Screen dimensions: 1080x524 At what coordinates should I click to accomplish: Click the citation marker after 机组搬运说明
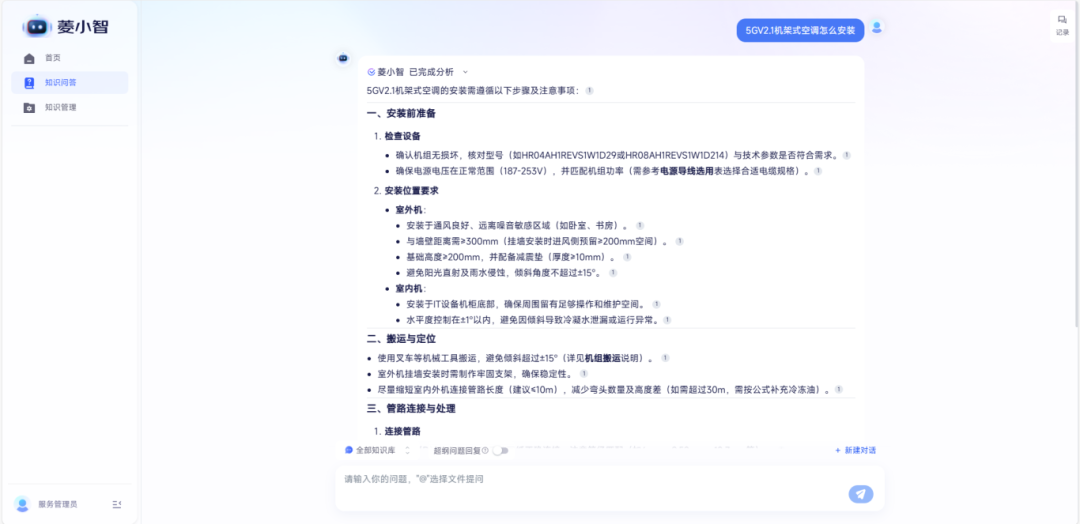(665, 358)
